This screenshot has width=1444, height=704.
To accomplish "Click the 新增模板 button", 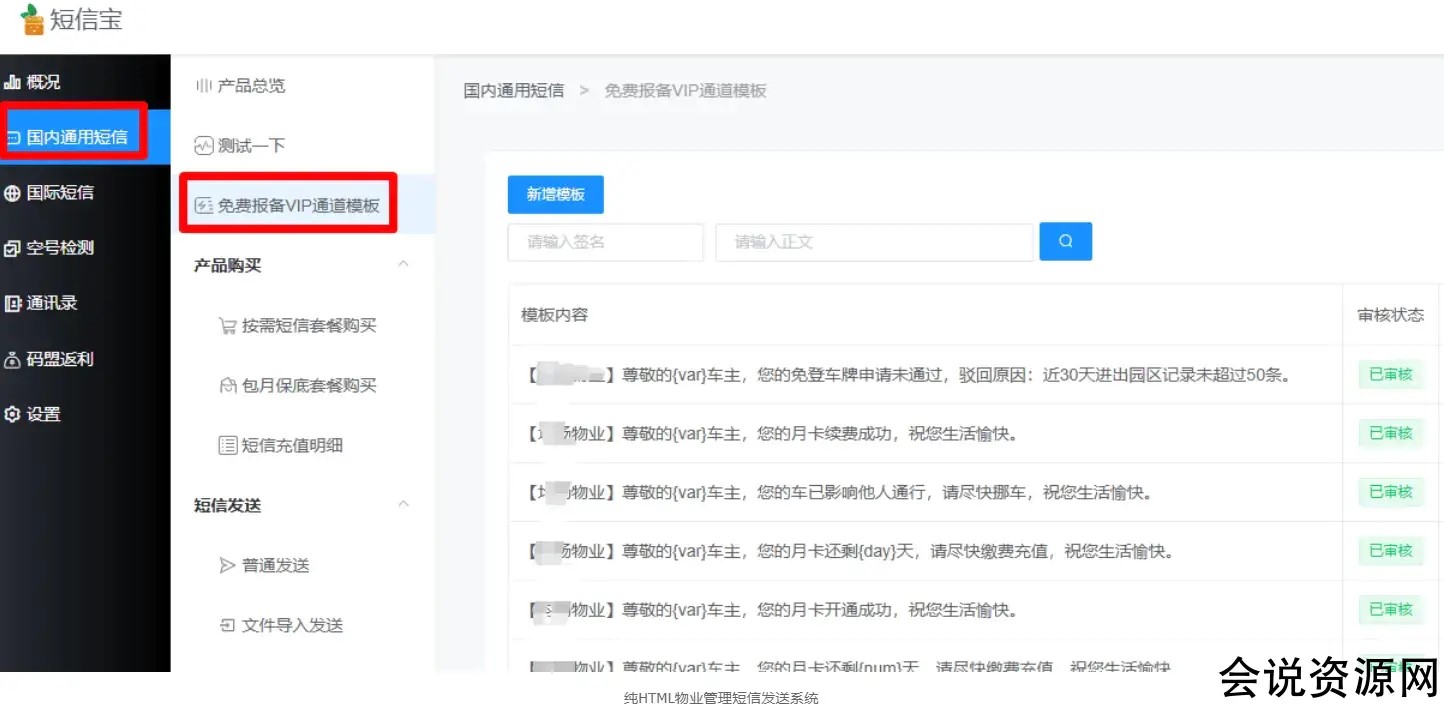I will coord(555,194).
